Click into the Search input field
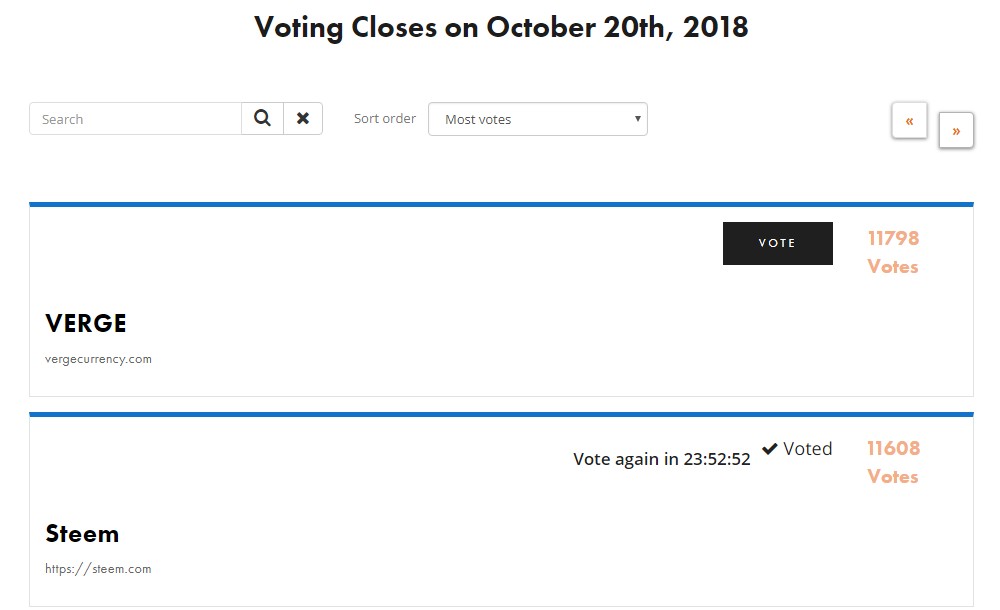Viewport: 1000px width, 610px height. tap(135, 119)
